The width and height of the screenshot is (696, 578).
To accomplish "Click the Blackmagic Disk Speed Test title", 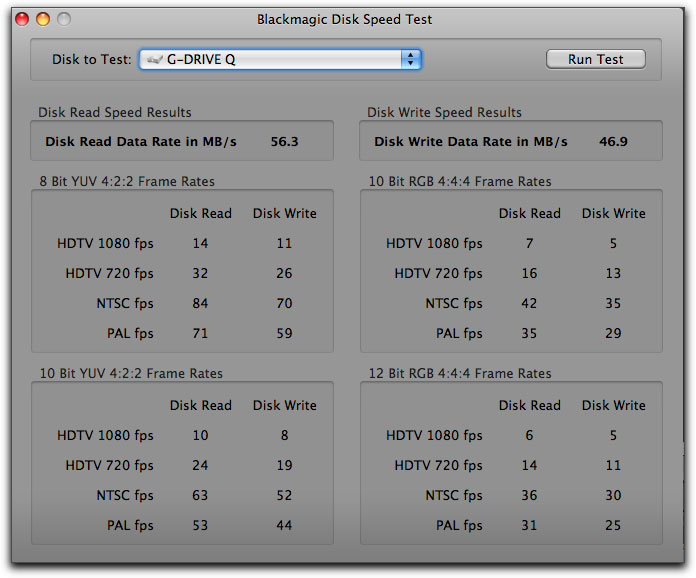I will coord(347,19).
